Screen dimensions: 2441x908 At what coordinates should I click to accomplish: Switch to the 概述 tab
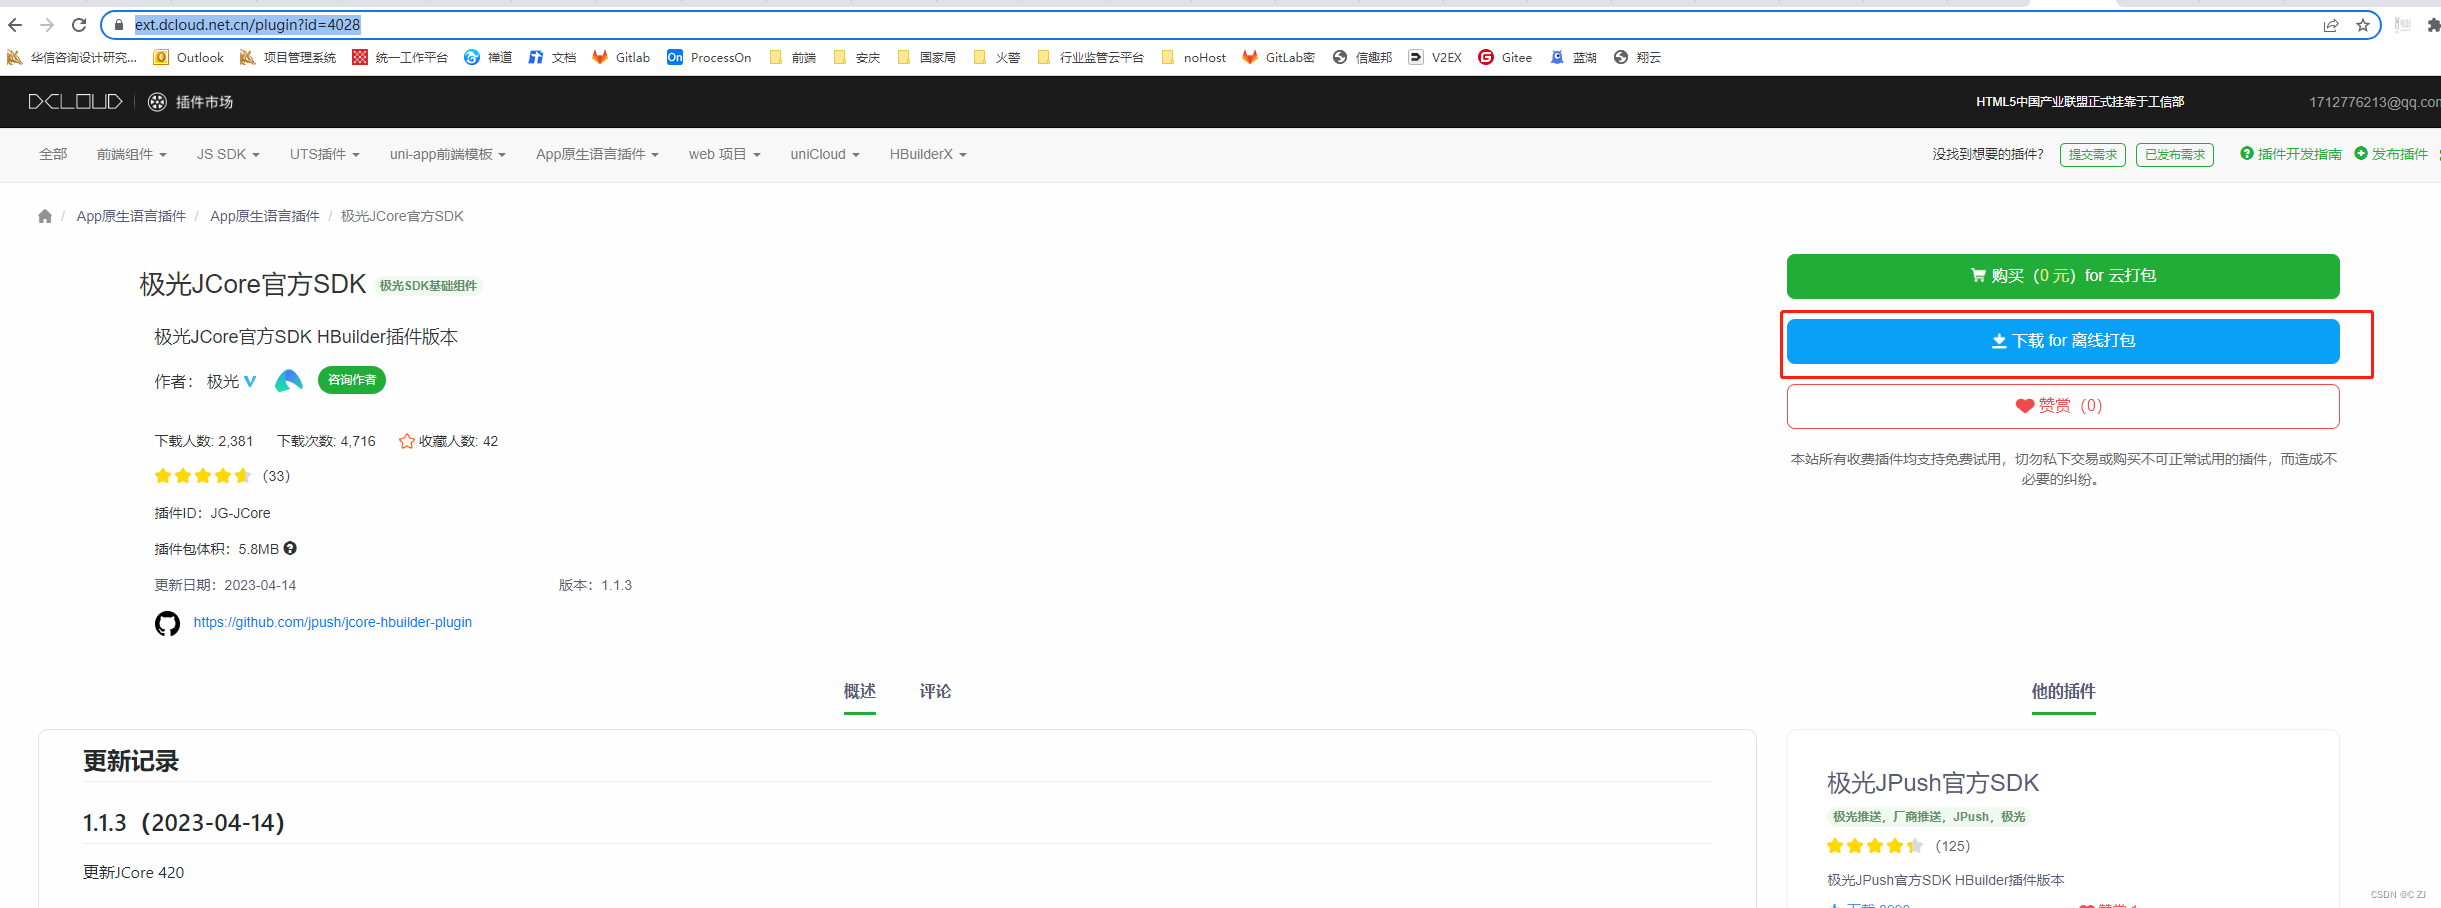coord(859,691)
